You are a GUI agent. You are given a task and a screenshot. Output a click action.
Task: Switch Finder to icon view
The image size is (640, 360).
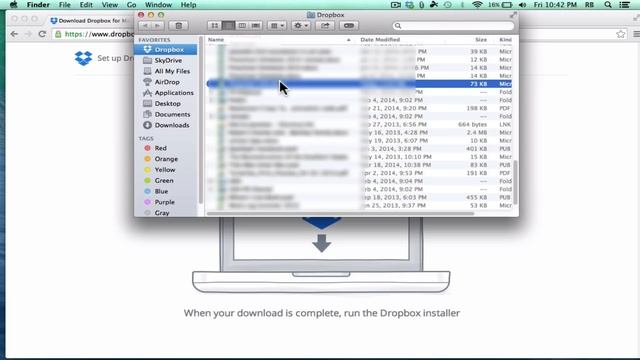[214, 26]
